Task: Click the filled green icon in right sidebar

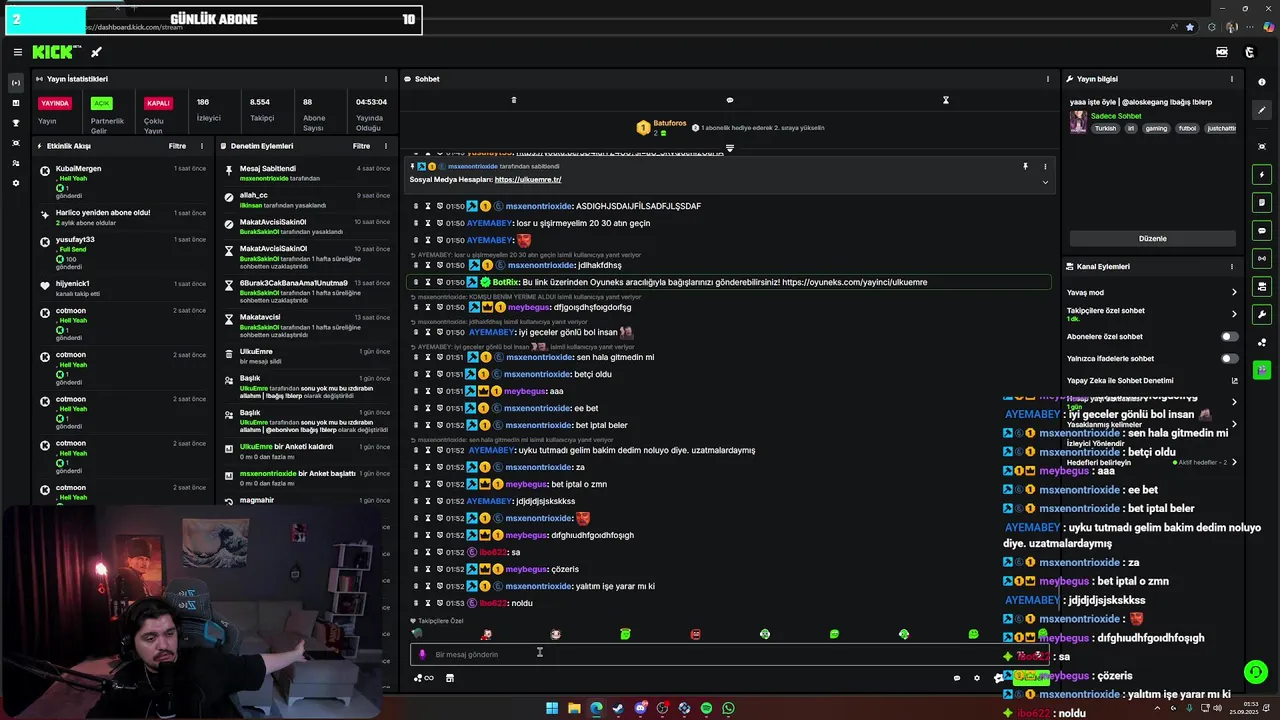Action: coord(1262,370)
